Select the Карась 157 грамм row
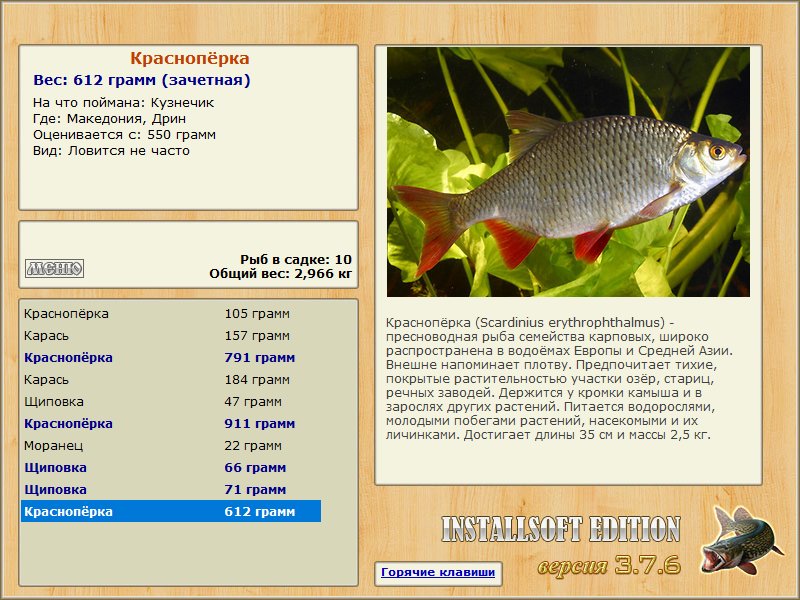Screen dimensions: 800x600 171,336
